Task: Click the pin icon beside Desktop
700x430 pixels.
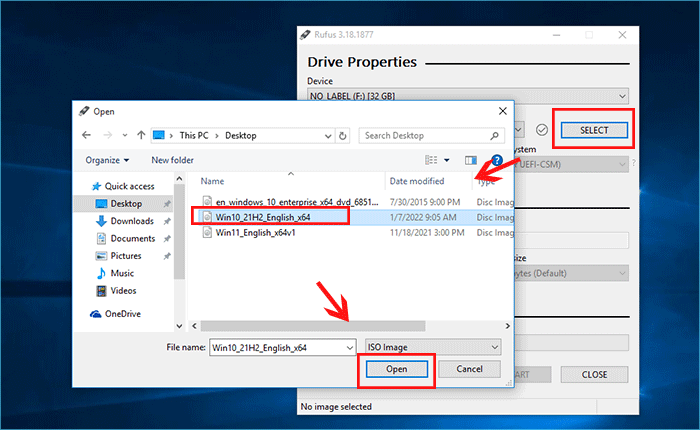Action: click(167, 204)
